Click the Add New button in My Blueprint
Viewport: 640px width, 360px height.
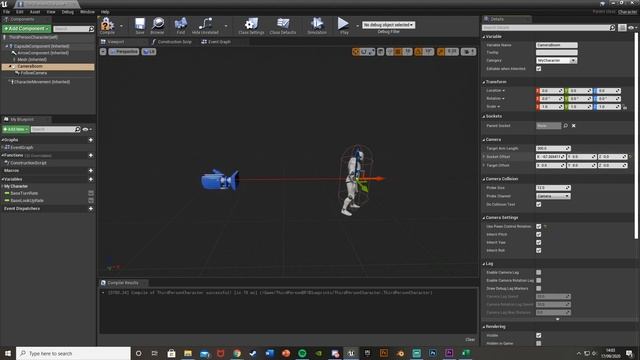click(16, 129)
